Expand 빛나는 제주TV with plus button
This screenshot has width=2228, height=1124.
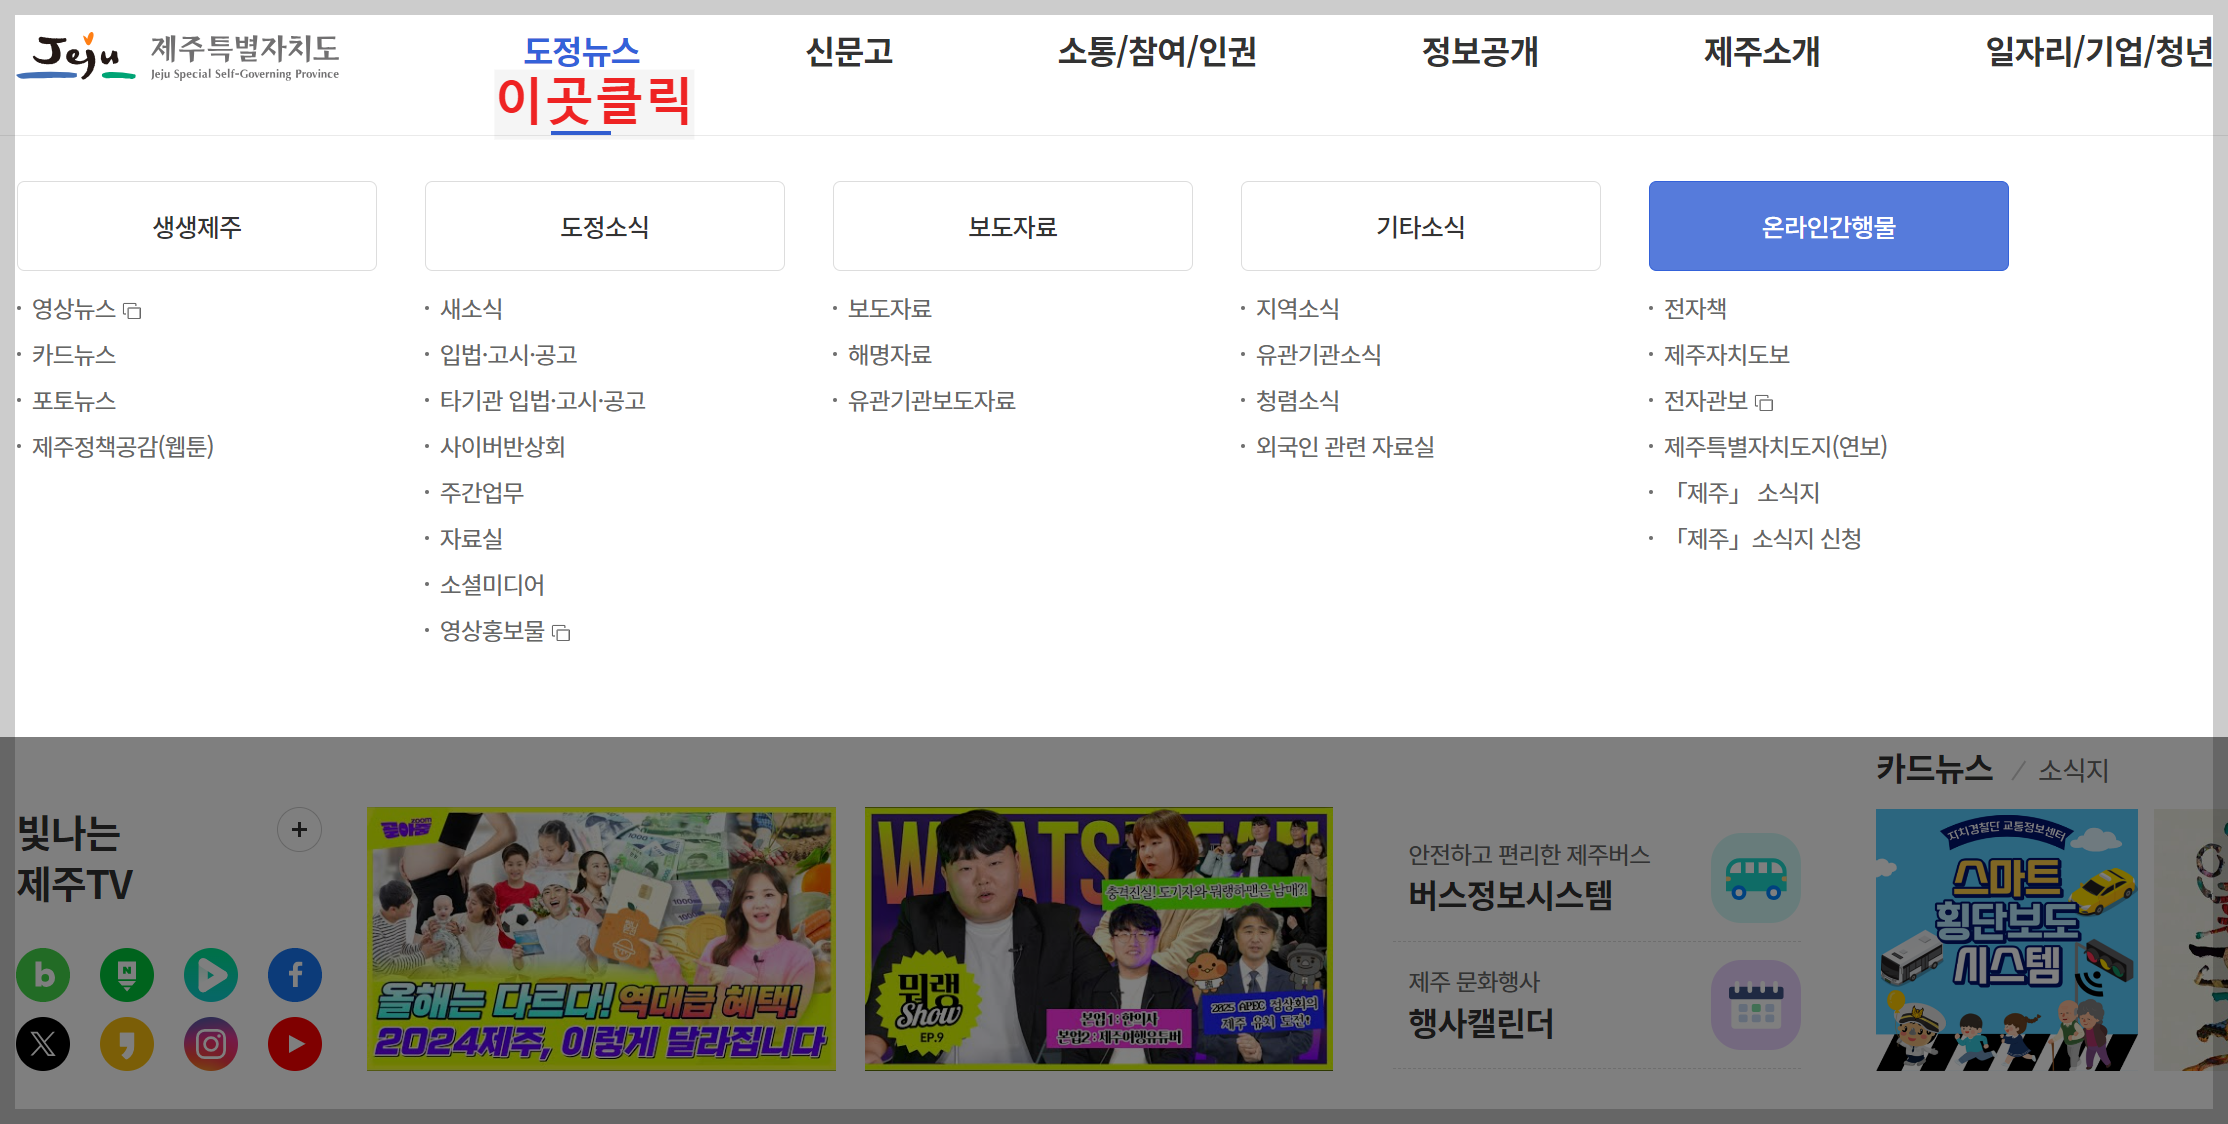point(299,830)
